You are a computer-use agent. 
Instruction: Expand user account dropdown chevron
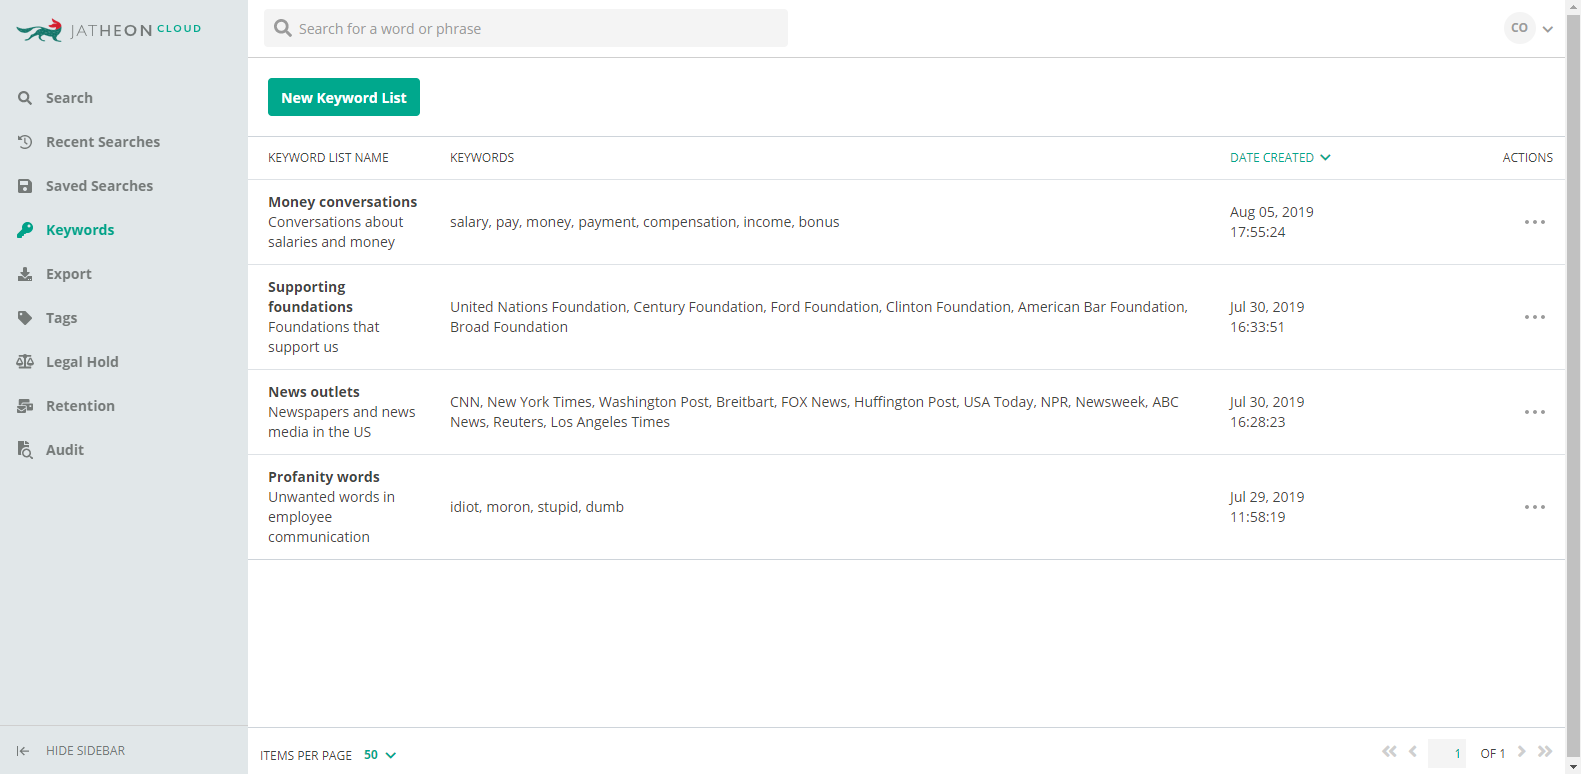point(1547,29)
